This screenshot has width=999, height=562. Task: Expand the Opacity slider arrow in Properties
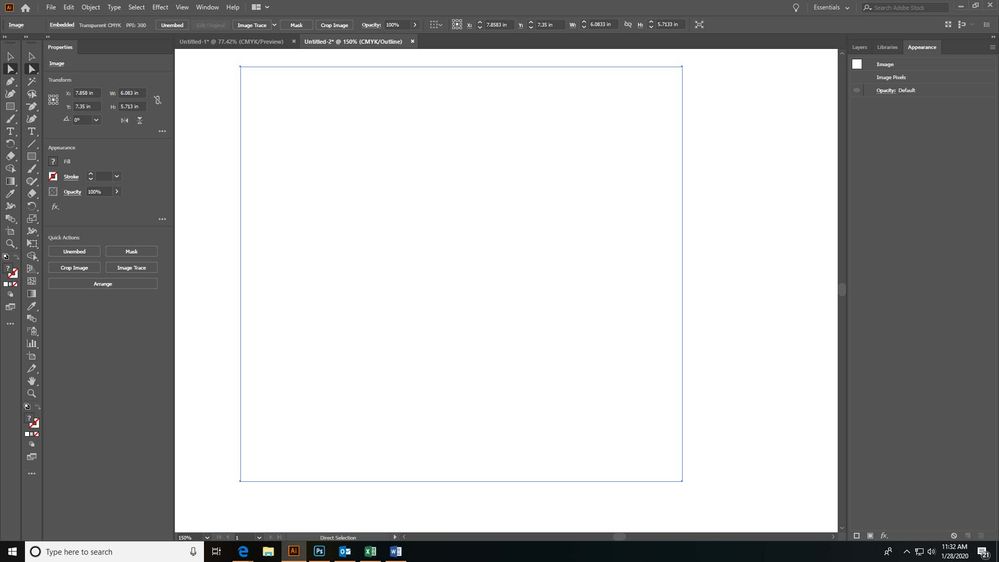(x=117, y=192)
